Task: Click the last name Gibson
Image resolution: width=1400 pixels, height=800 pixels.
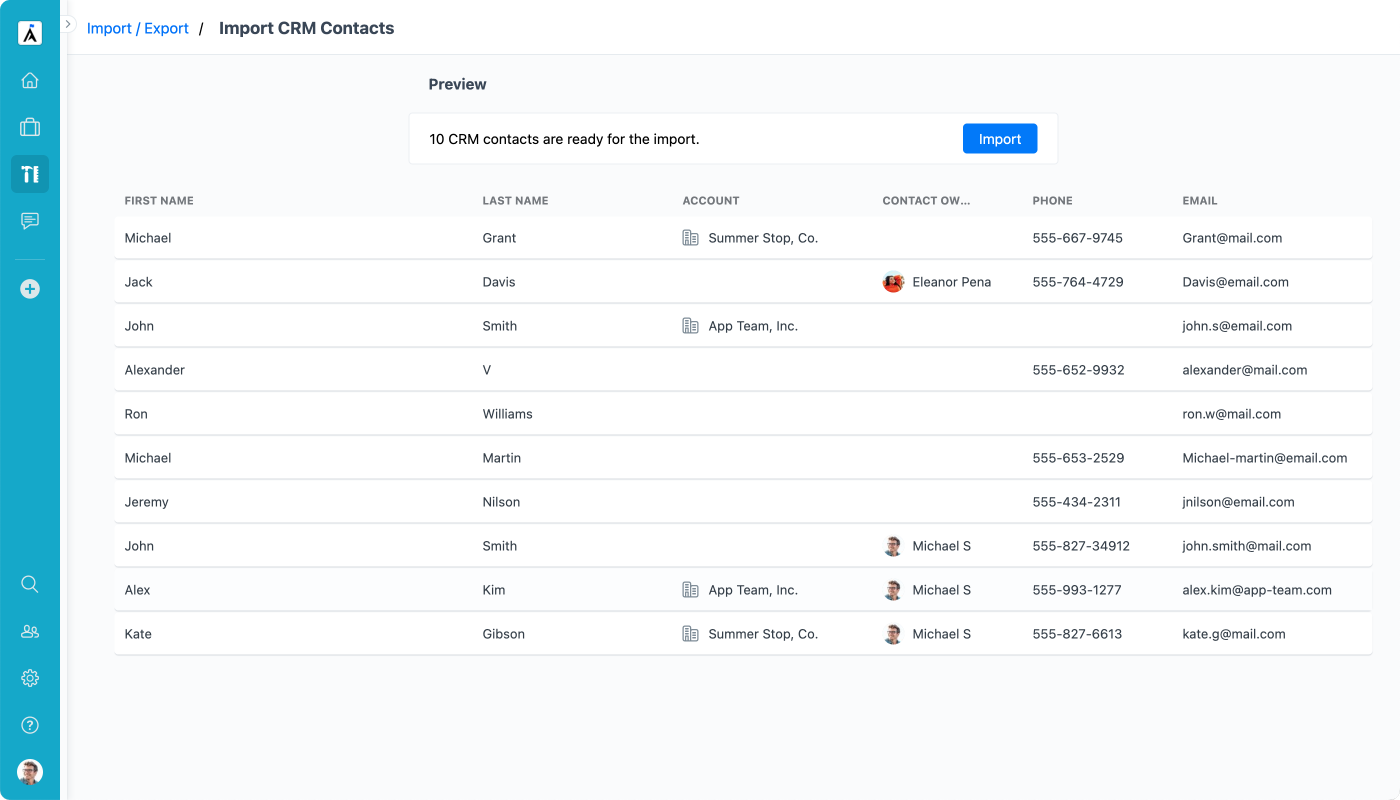Action: tap(504, 634)
